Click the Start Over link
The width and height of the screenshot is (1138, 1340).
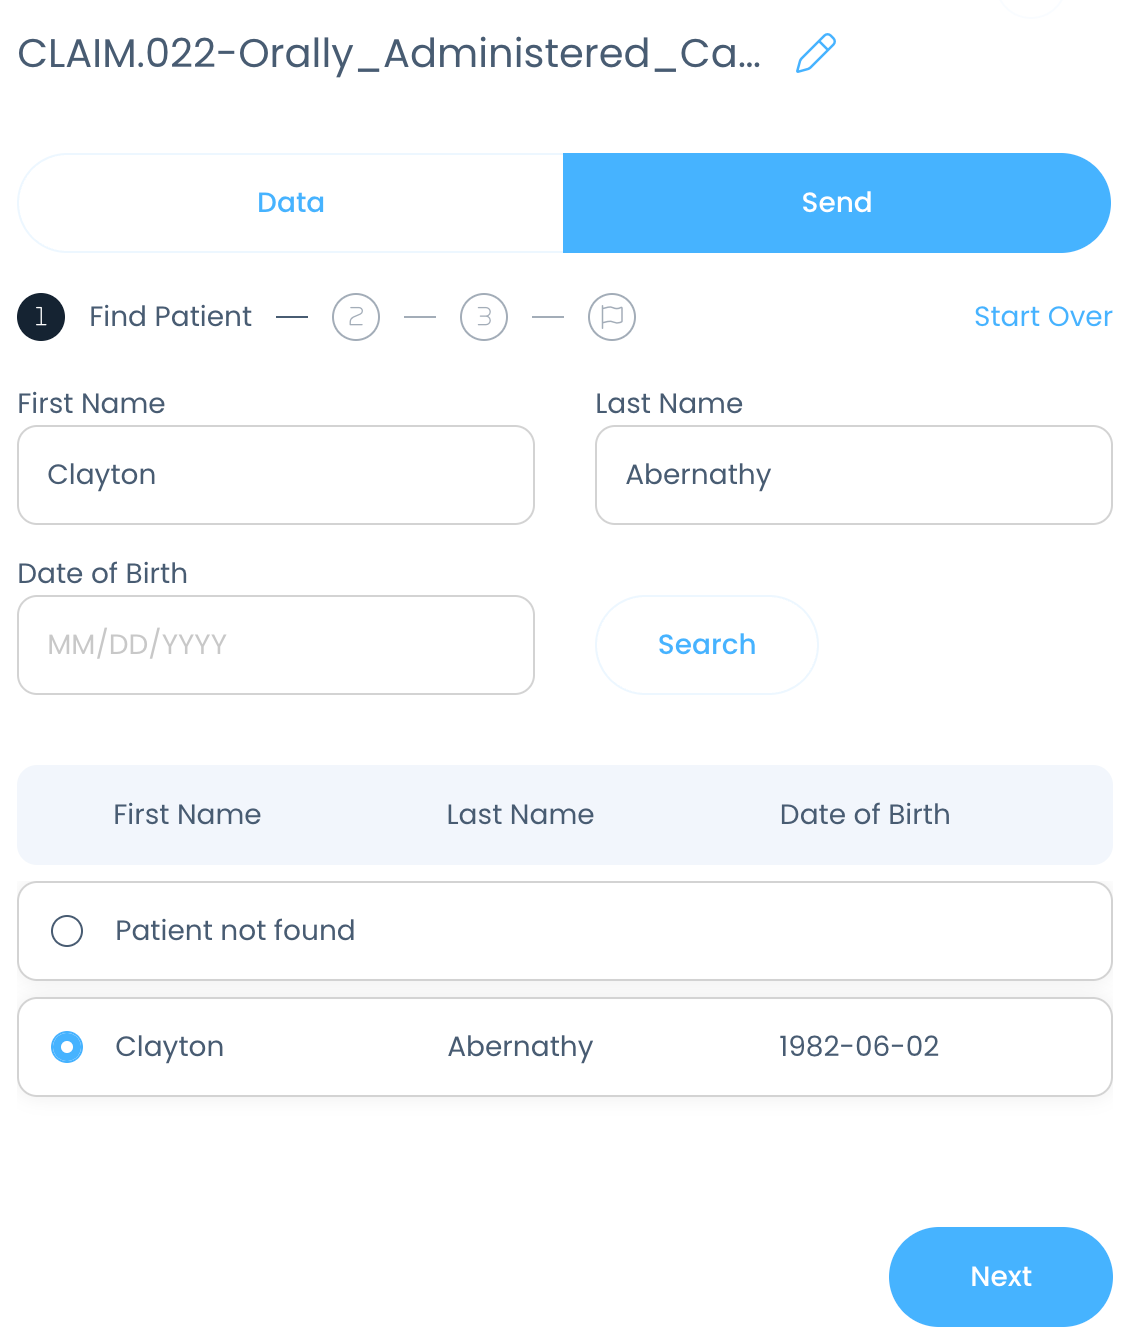tap(1042, 317)
